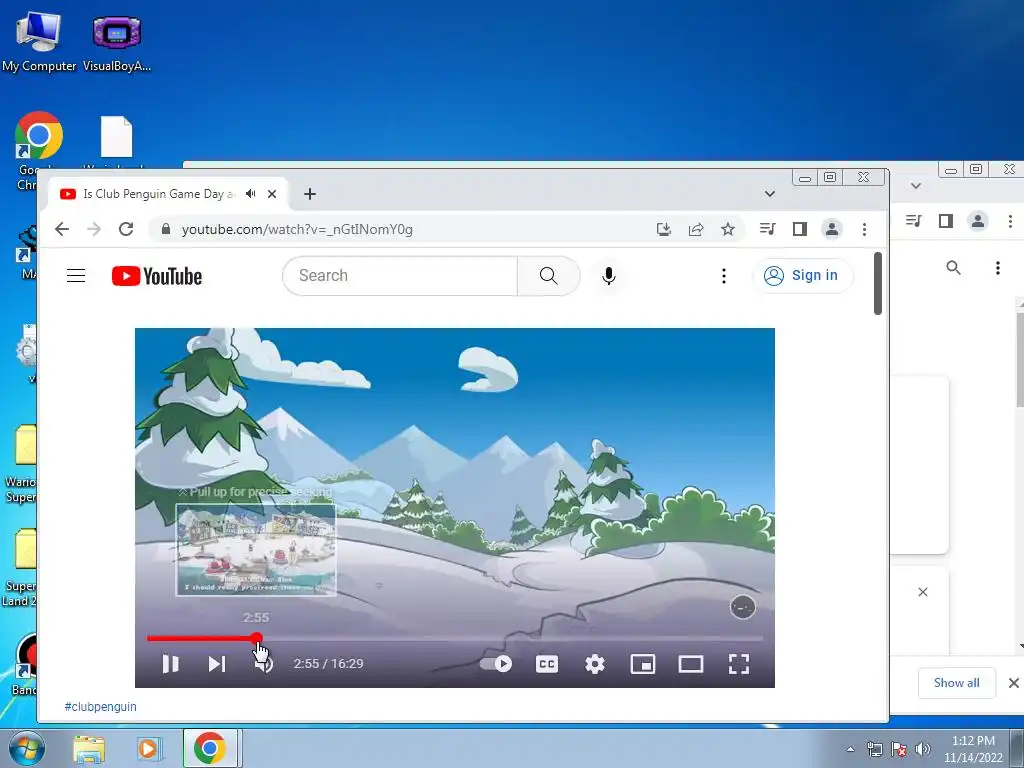This screenshot has width=1024, height=768.
Task: Enable theater mode
Action: tap(691, 664)
